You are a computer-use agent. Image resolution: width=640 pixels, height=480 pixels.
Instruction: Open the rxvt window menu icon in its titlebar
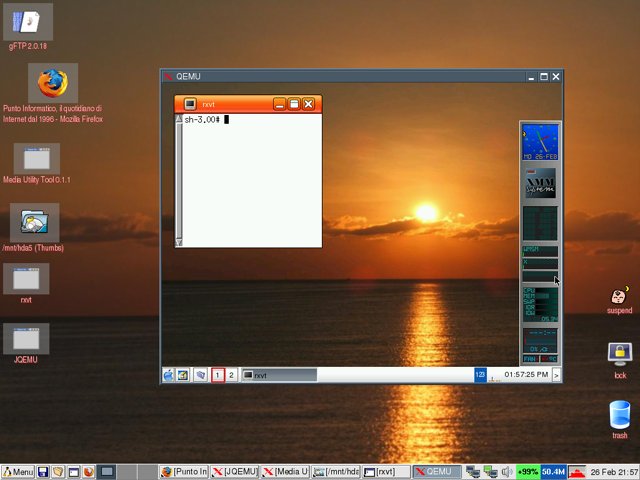(x=189, y=104)
